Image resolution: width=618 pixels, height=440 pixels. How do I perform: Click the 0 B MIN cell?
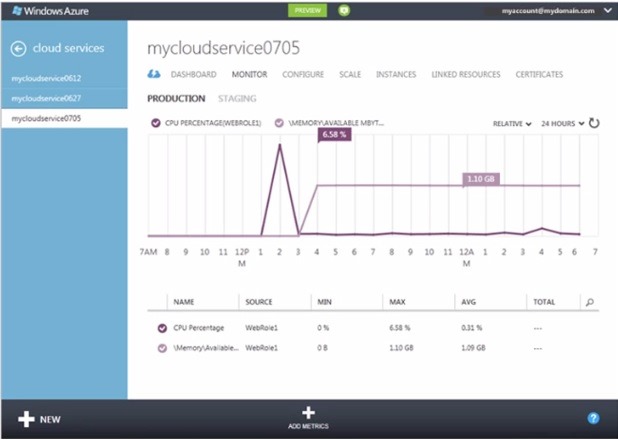pyautogui.click(x=322, y=348)
